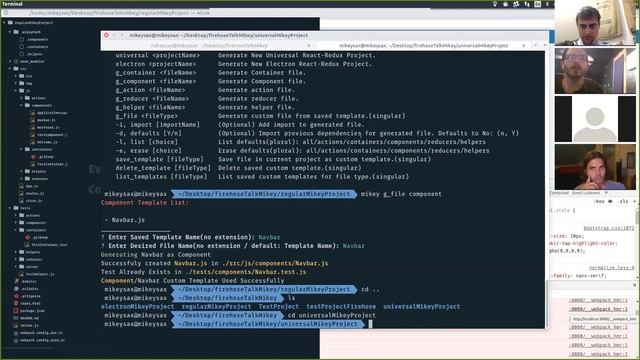Open Computed tab in DevTools
The height and width of the screenshot is (360, 640).
click(559, 193)
